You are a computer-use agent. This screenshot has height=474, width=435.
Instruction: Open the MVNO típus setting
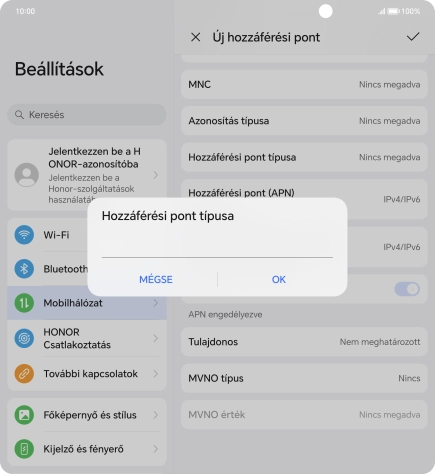(304, 378)
